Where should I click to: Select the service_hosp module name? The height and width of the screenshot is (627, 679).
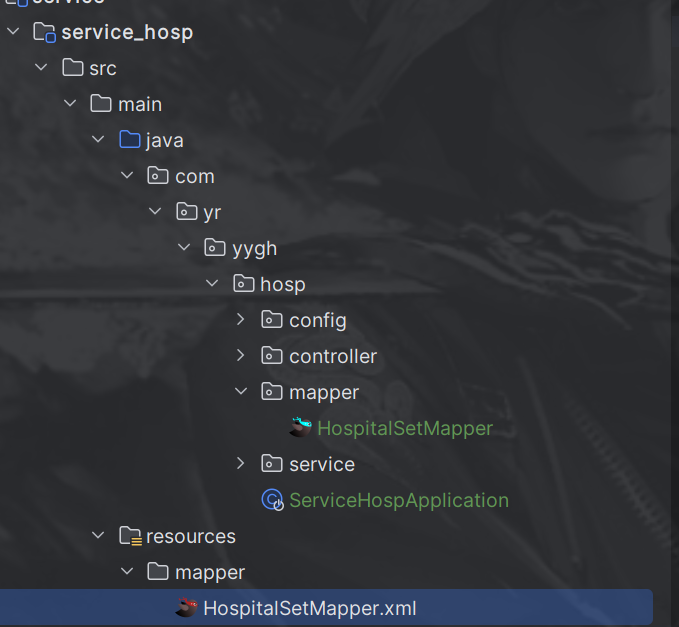tap(127, 32)
